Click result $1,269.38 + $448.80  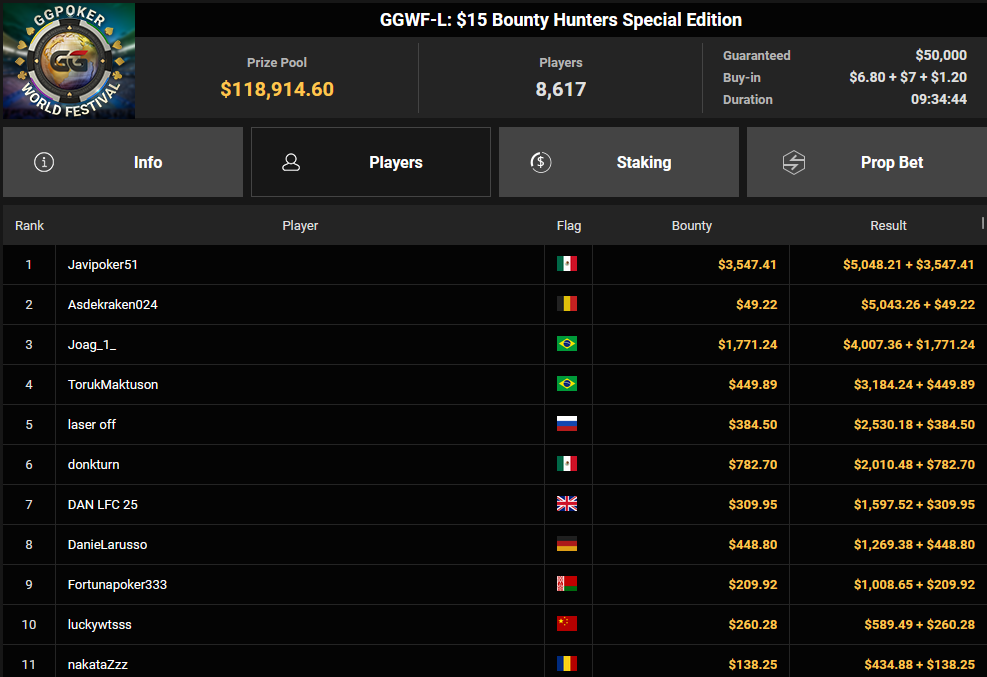(914, 544)
